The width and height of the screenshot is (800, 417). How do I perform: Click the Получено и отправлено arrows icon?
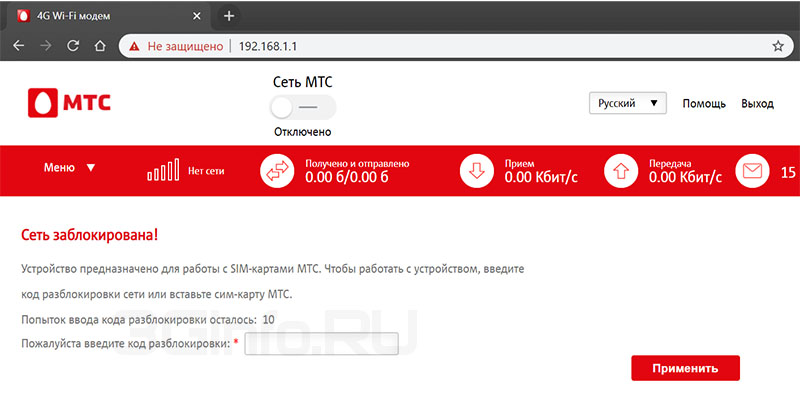pos(277,171)
